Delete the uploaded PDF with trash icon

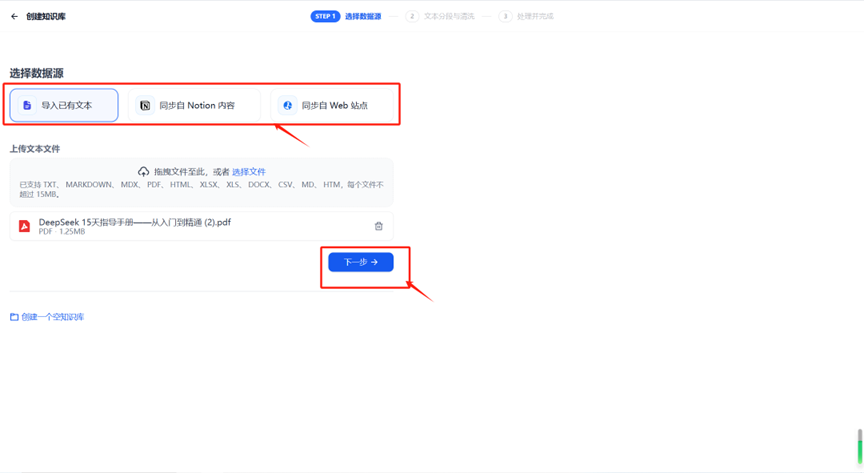point(378,226)
